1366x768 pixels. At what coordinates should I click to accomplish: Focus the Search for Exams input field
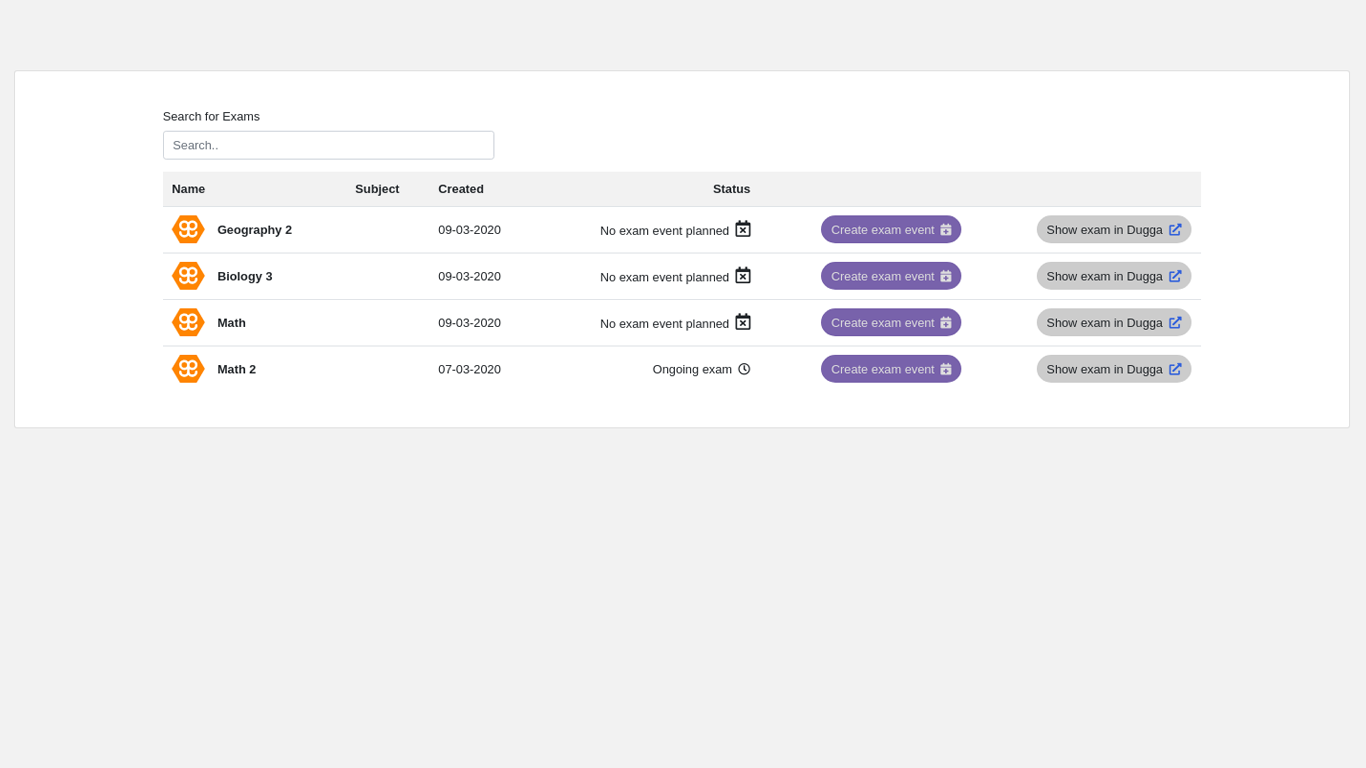(328, 145)
